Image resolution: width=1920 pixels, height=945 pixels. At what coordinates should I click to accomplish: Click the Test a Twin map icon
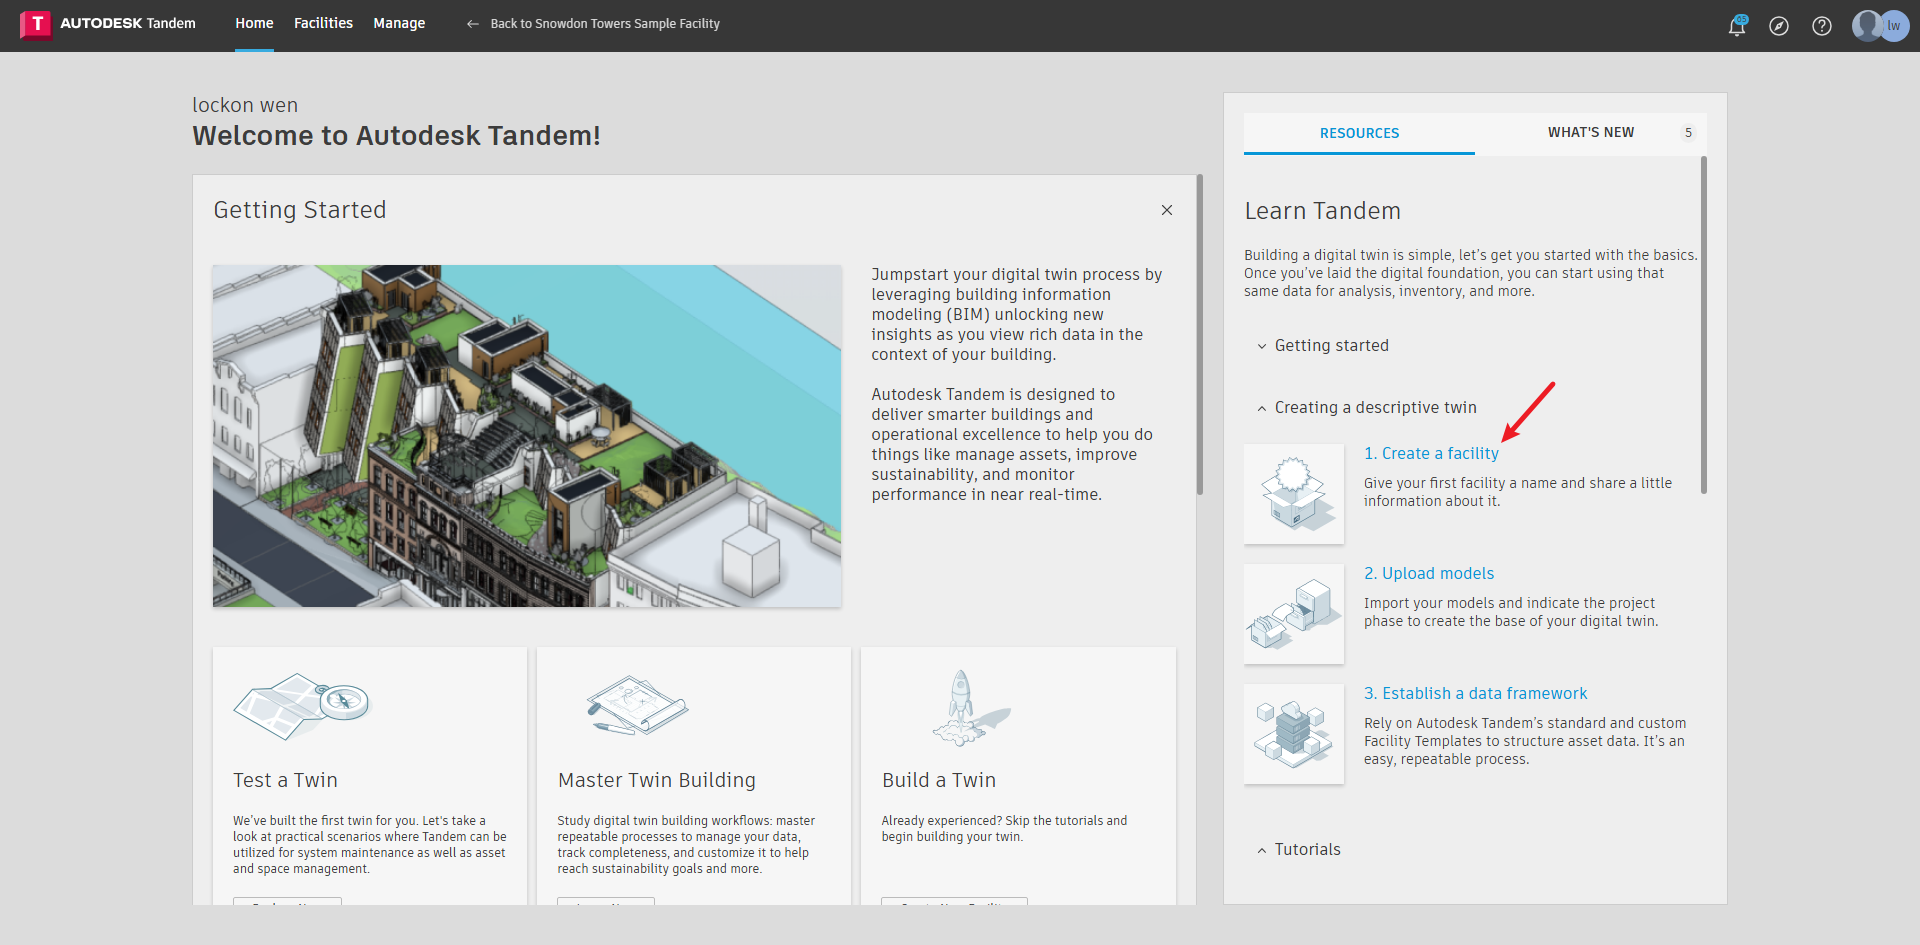(x=302, y=706)
